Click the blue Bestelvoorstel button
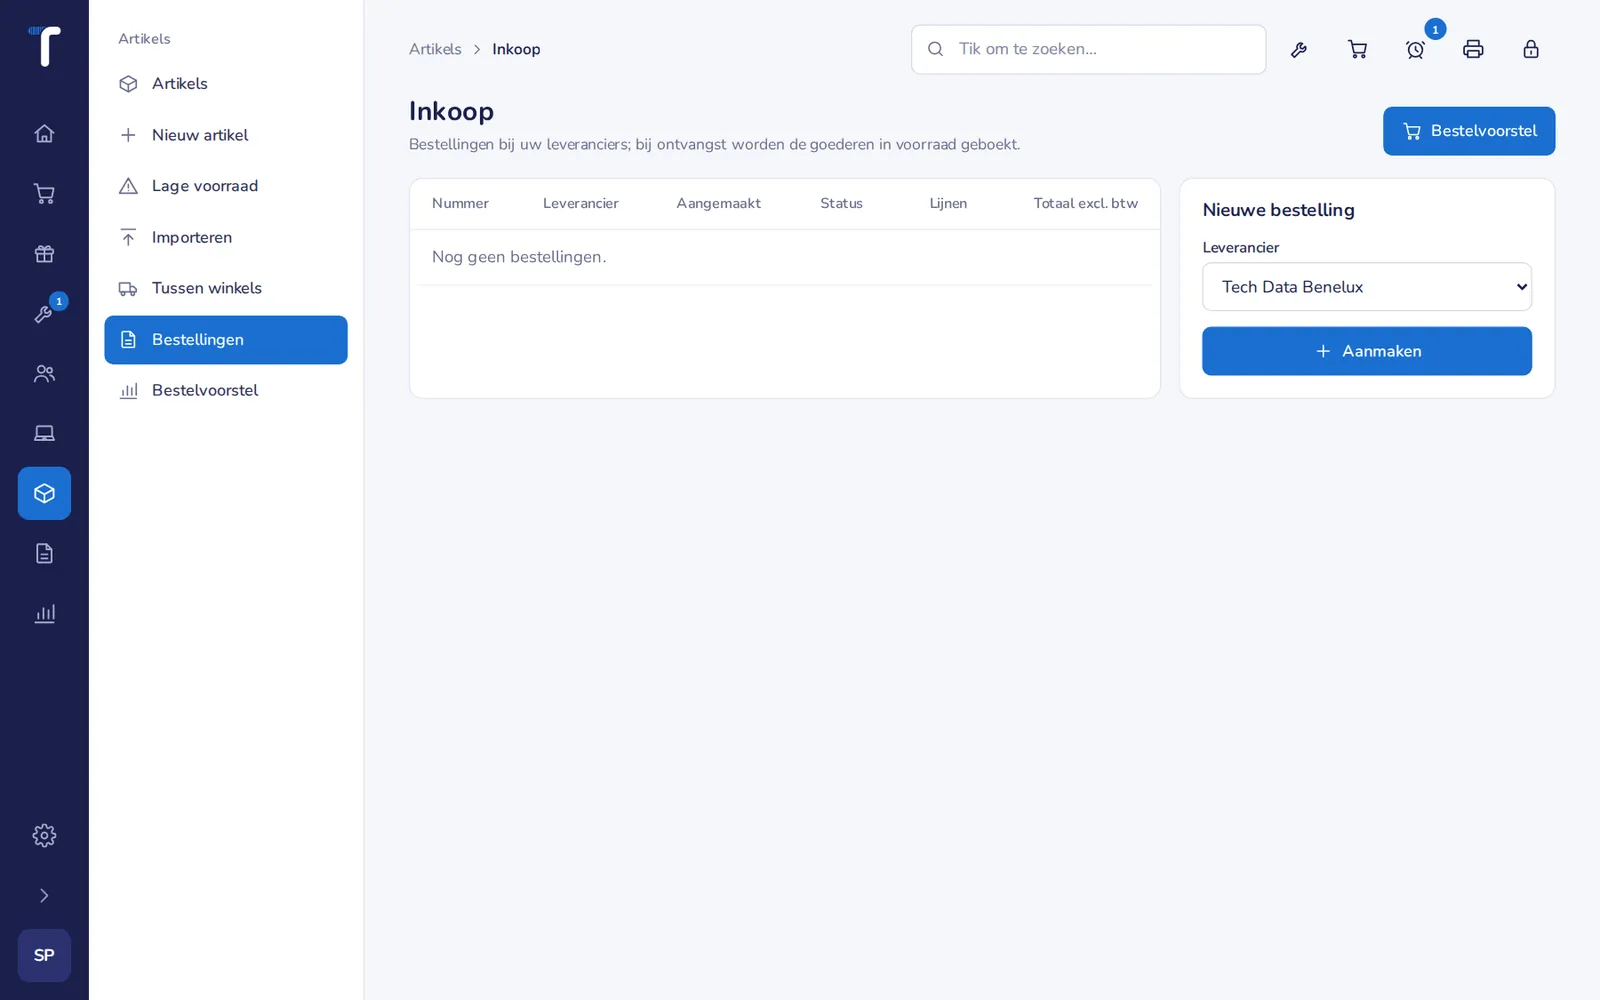 point(1468,131)
